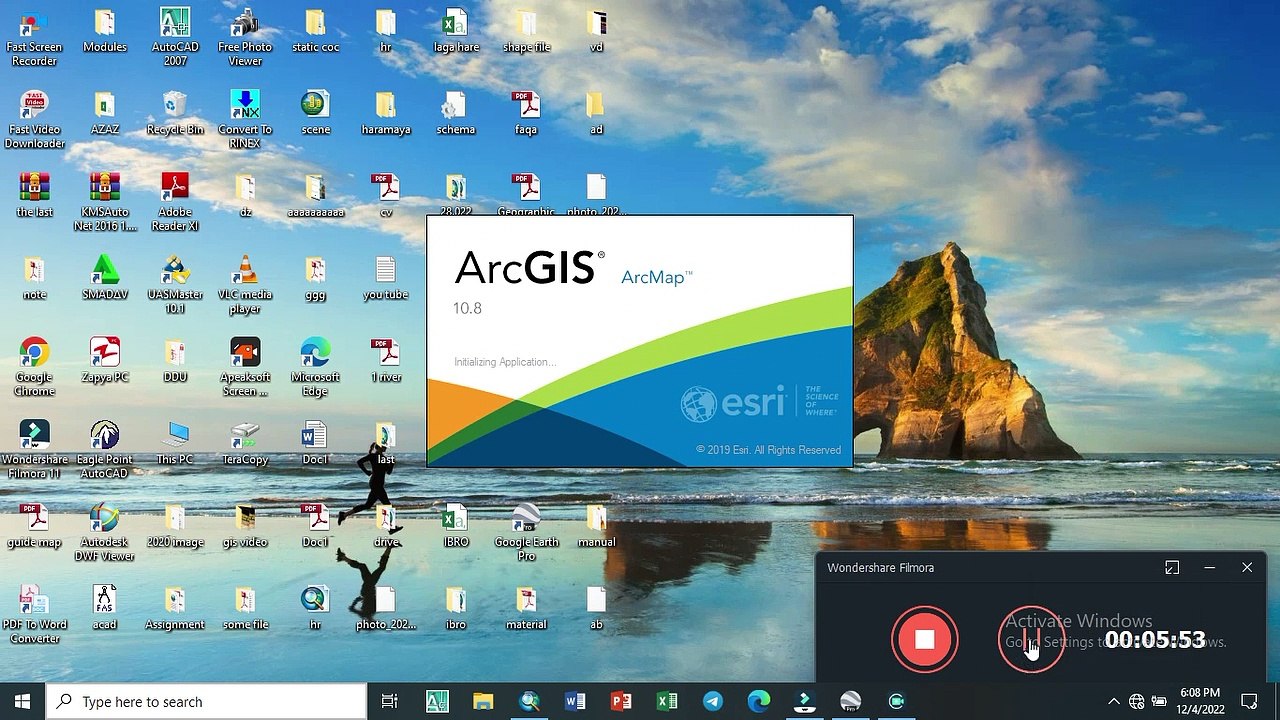
Task: Select the dz folder
Action: click(245, 196)
